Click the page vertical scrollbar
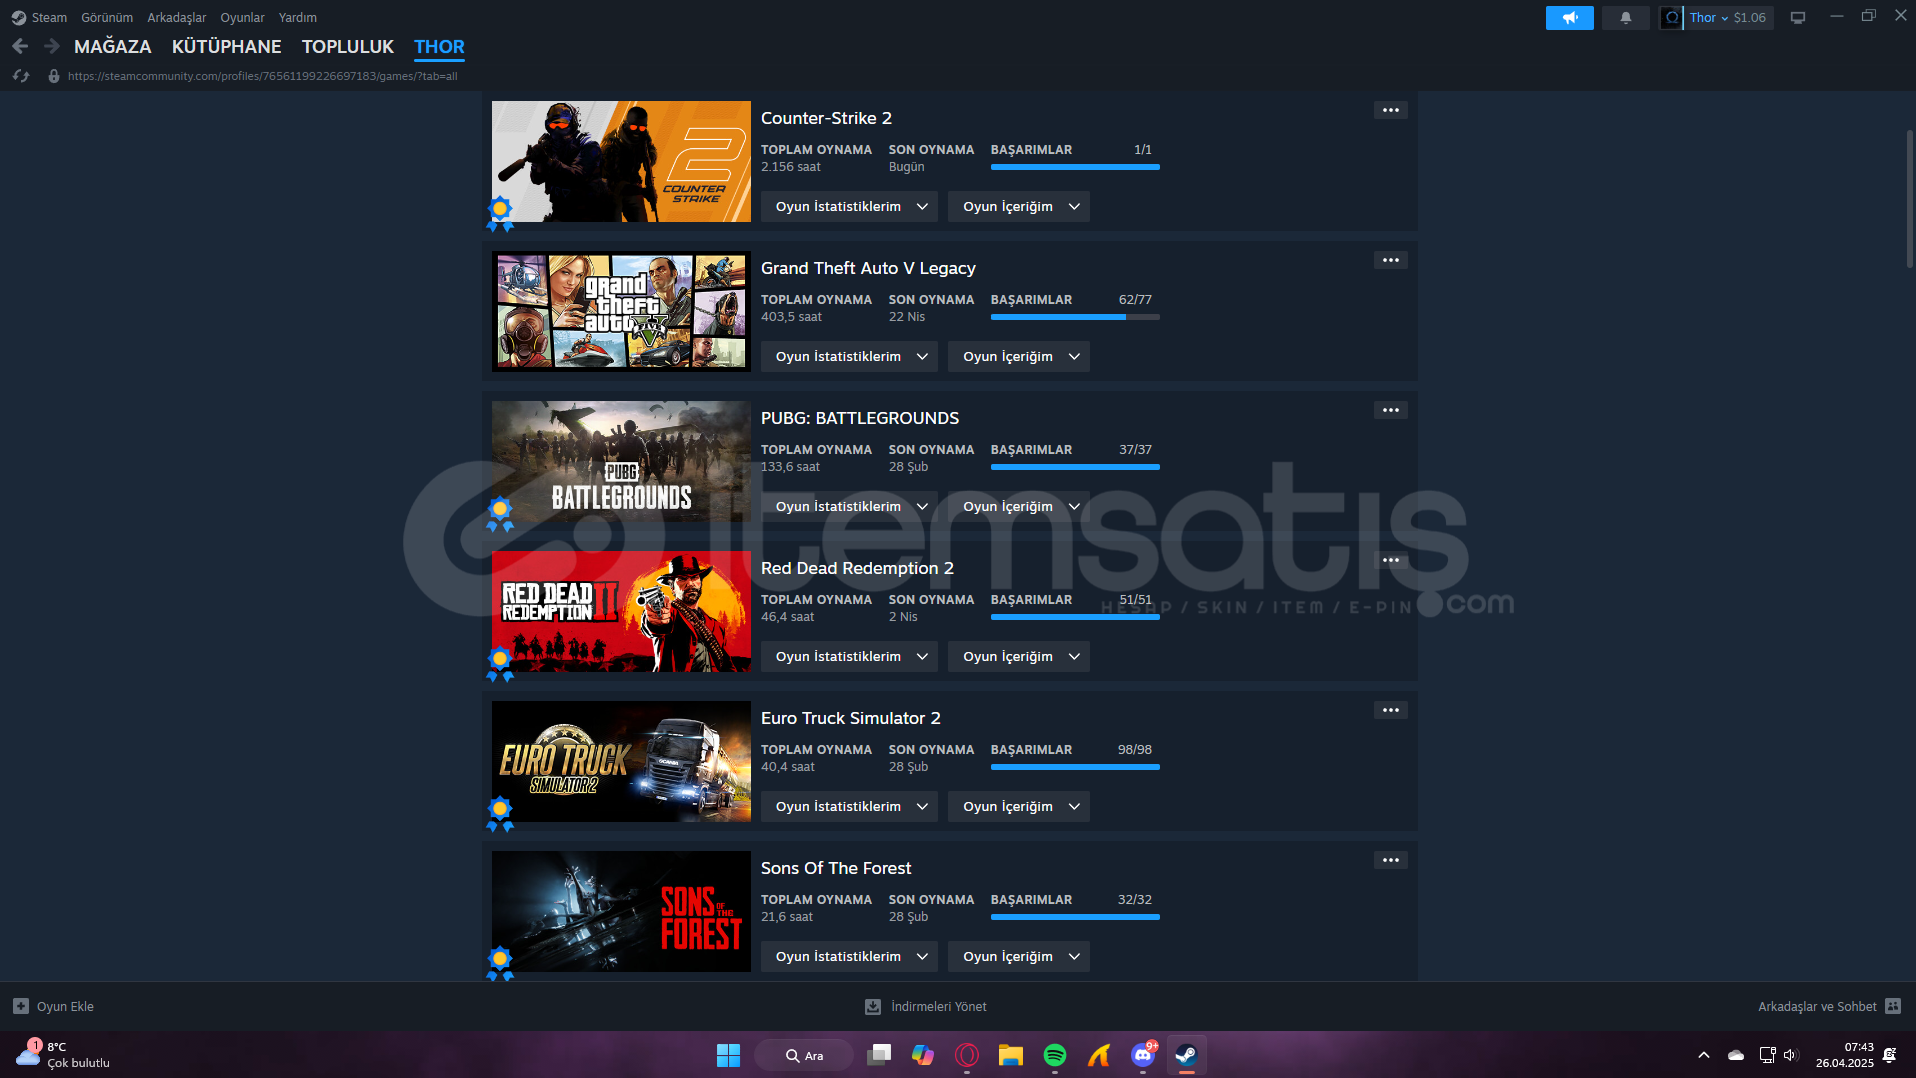 1909,198
